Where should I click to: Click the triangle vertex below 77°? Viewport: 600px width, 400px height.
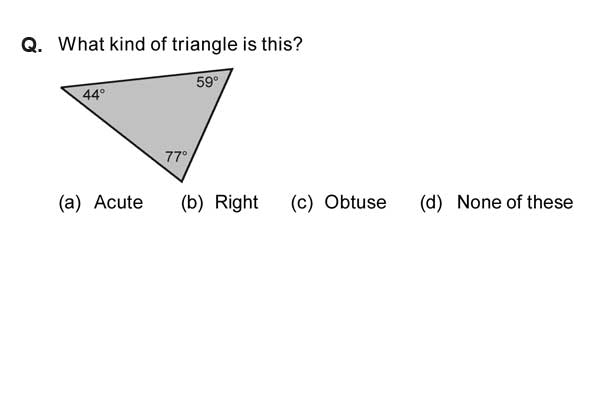tap(182, 181)
